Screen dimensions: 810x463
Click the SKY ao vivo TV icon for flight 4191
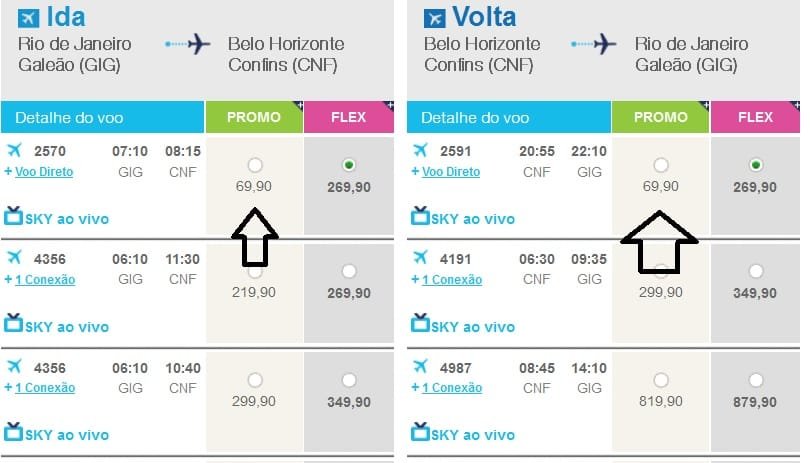pos(420,323)
